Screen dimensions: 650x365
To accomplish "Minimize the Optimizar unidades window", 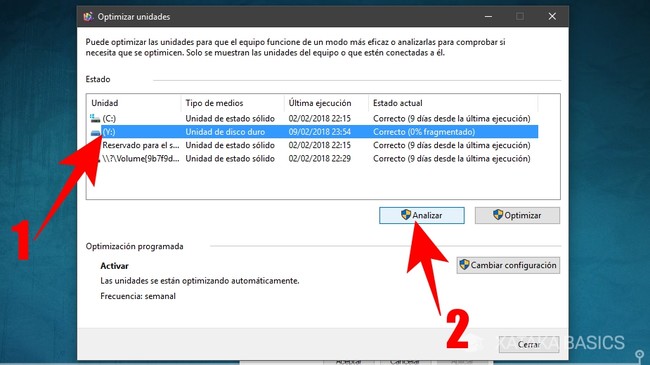I will pyautogui.click(x=488, y=17).
